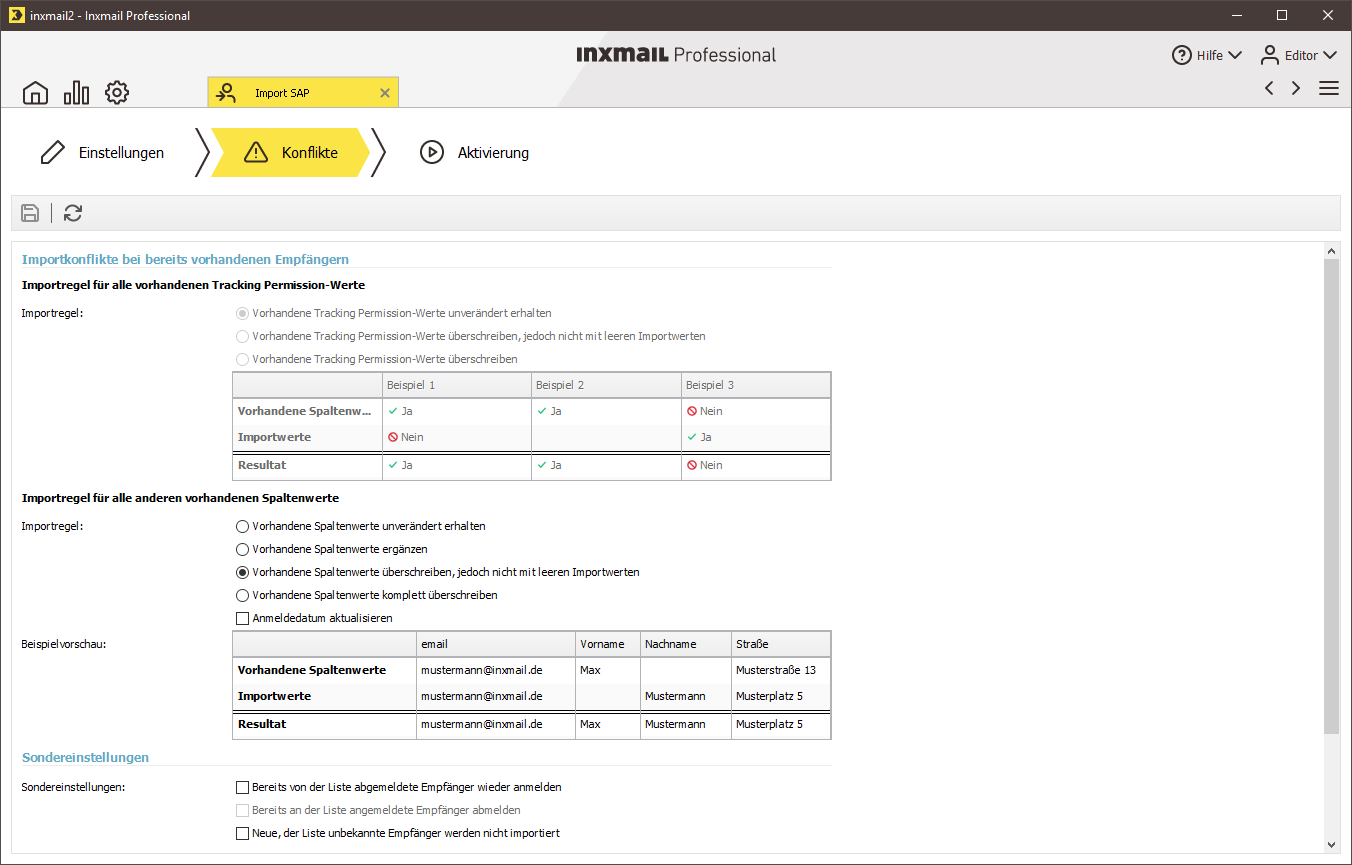
Task: Click the Hilfe question mark icon
Action: tap(1182, 55)
